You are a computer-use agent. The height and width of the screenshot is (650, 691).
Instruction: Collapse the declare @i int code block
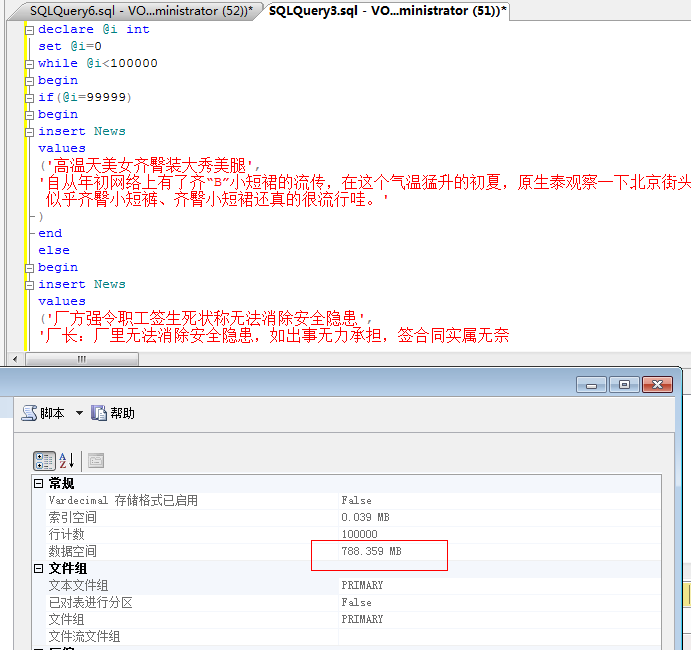[30, 30]
